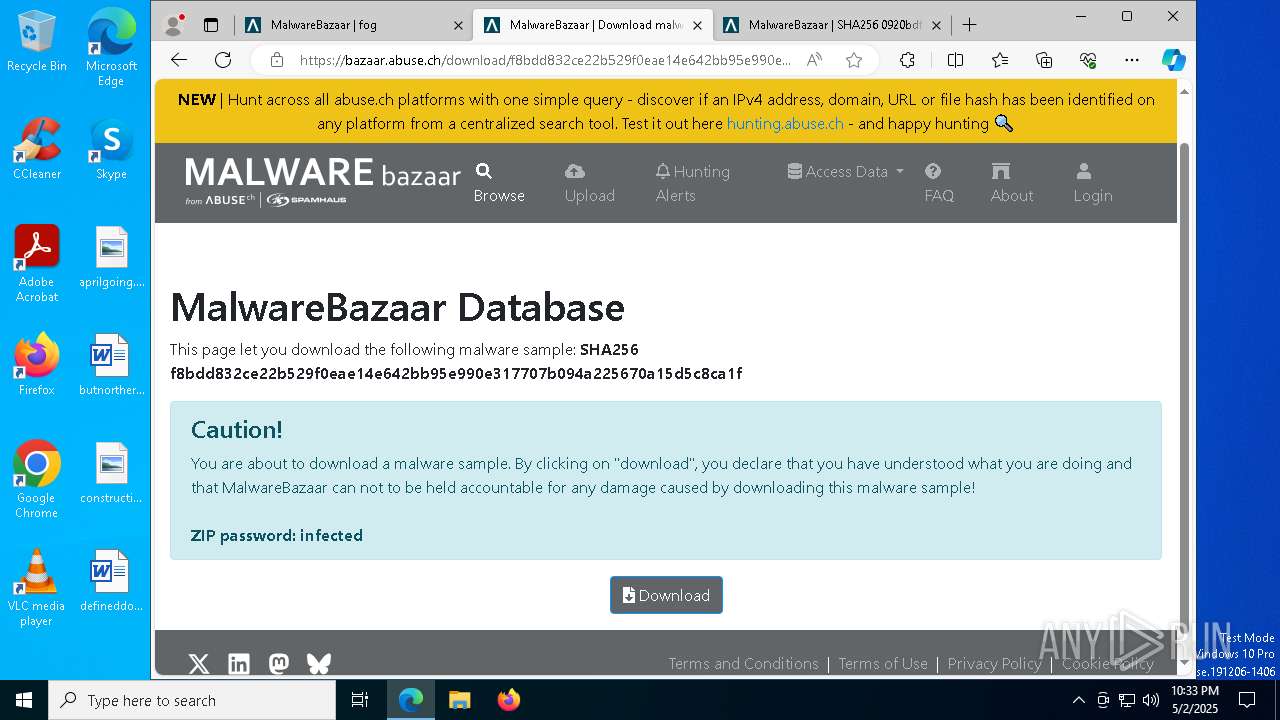Click the page vertical scrollbar
The height and width of the screenshot is (720, 1280).
(1185, 375)
